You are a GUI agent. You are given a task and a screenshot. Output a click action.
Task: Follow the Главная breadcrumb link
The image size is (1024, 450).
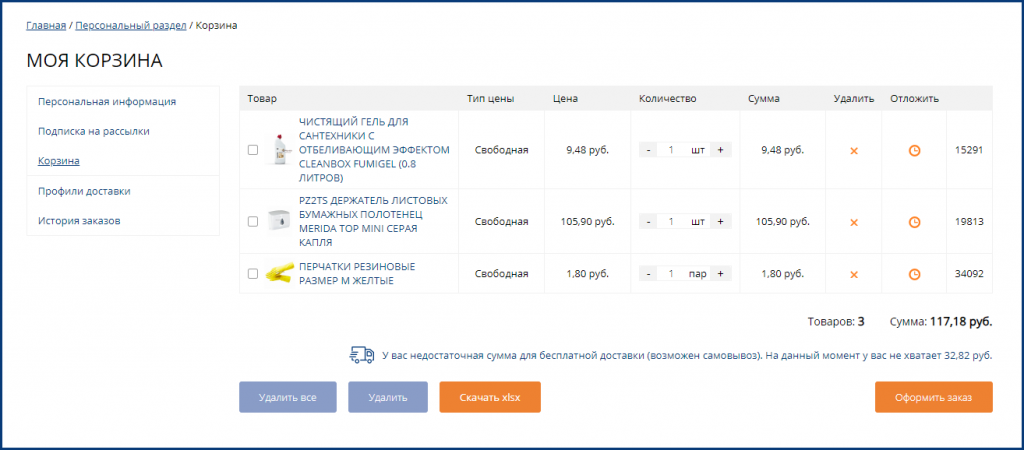coord(46,25)
